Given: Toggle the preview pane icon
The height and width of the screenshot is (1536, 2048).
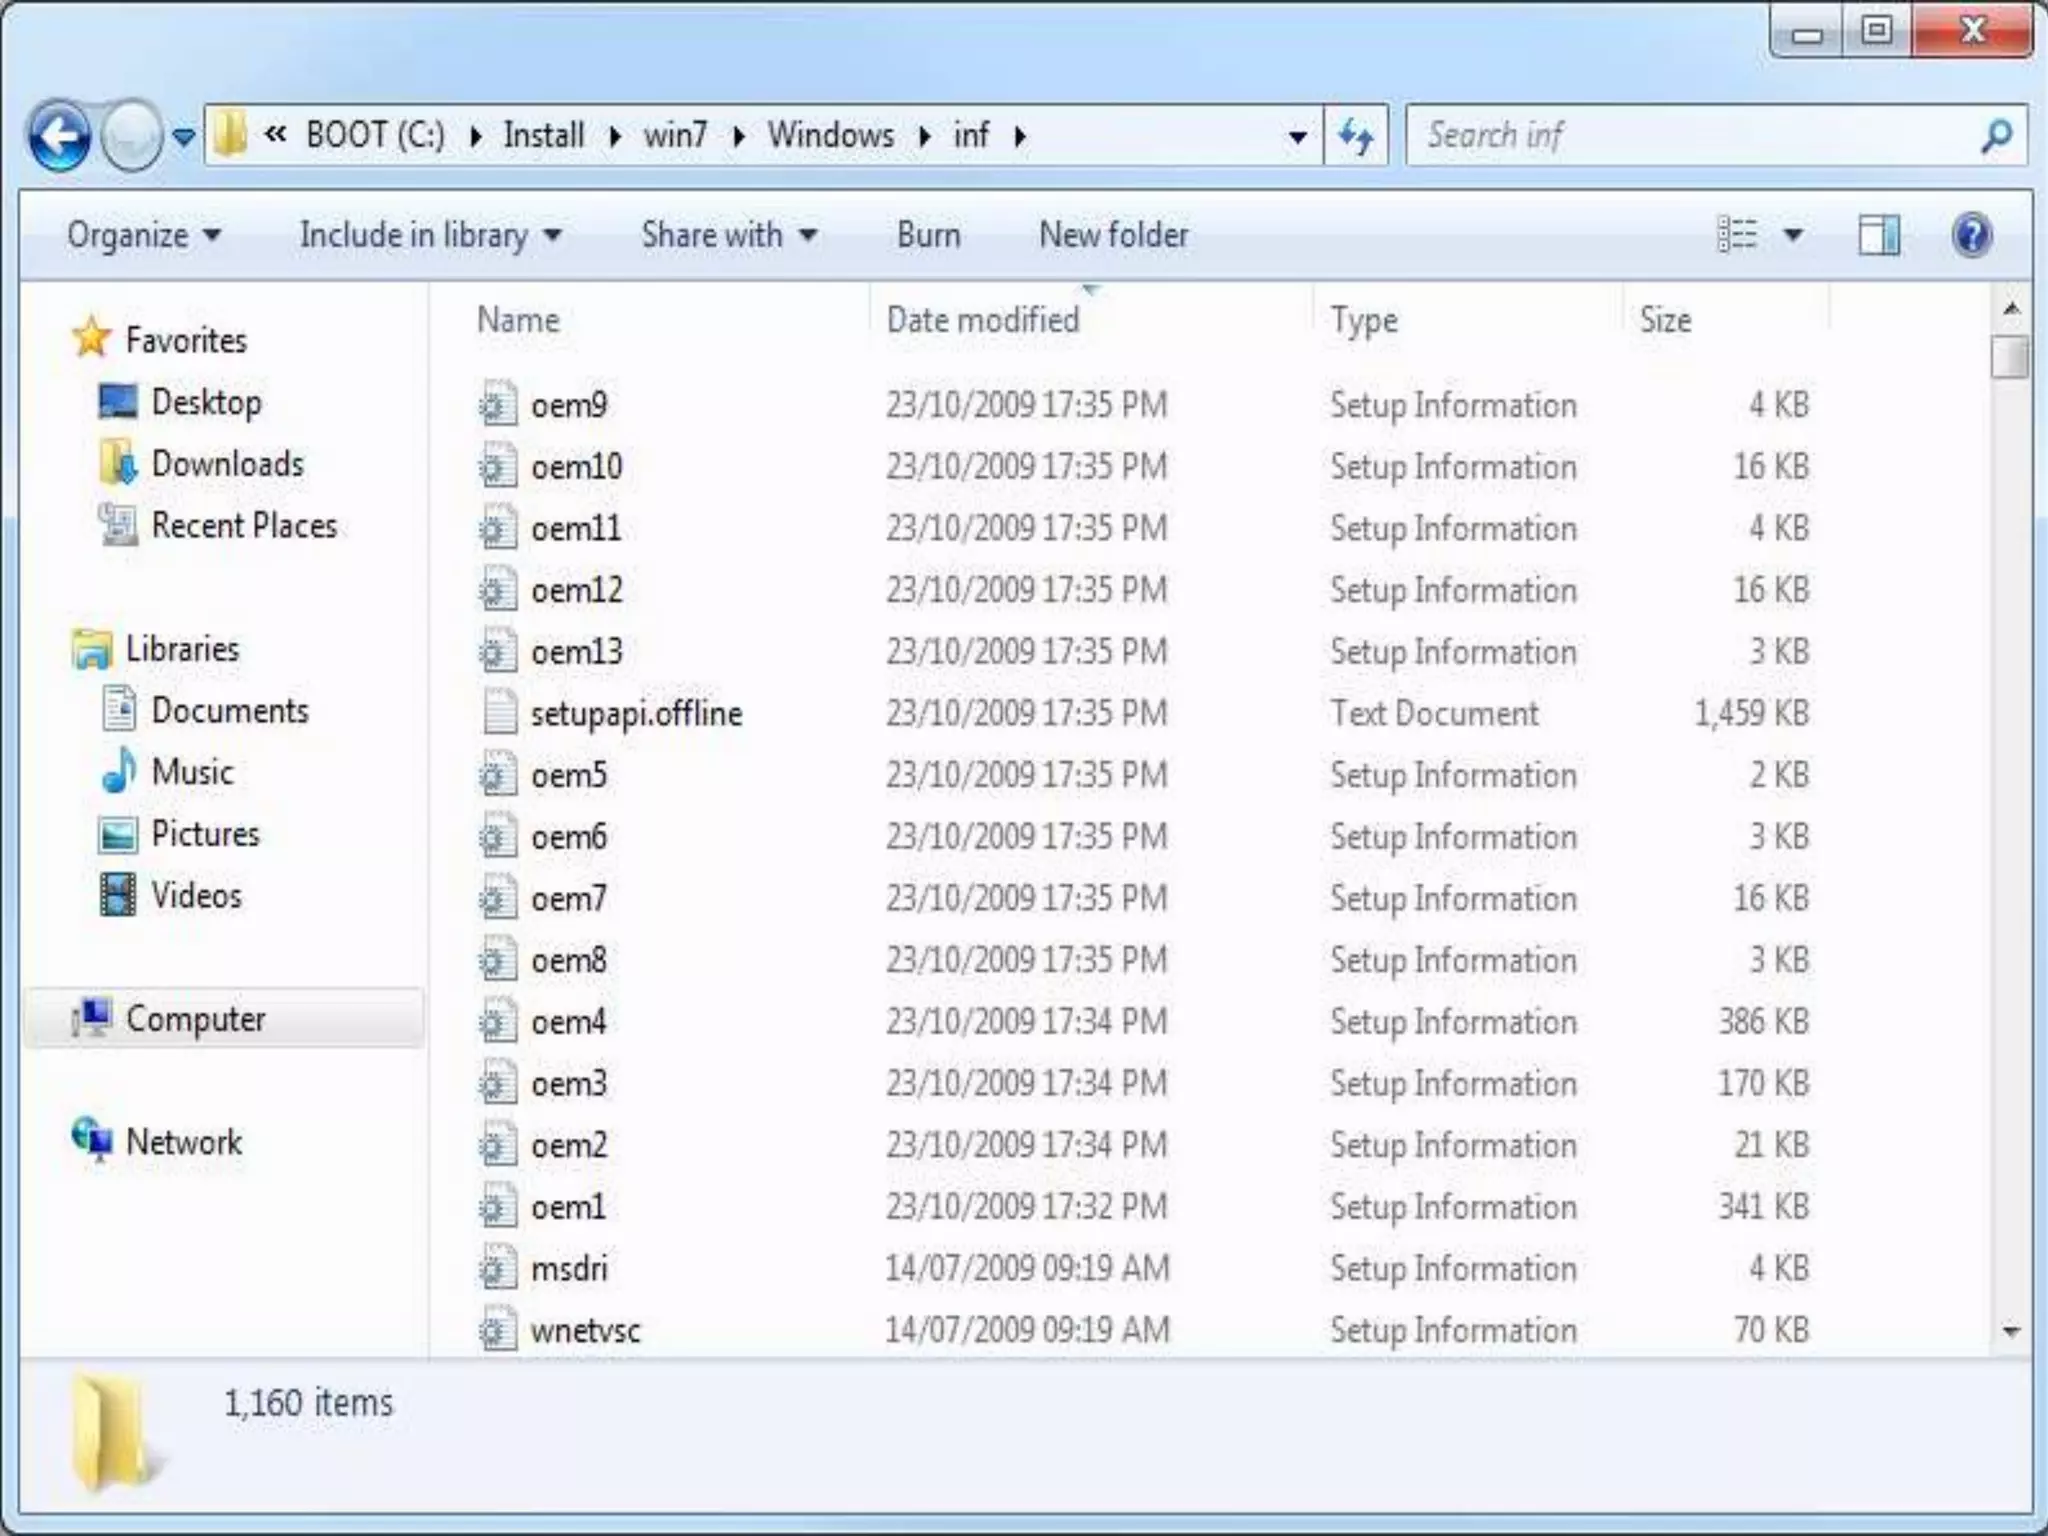Looking at the screenshot, I should (1879, 236).
